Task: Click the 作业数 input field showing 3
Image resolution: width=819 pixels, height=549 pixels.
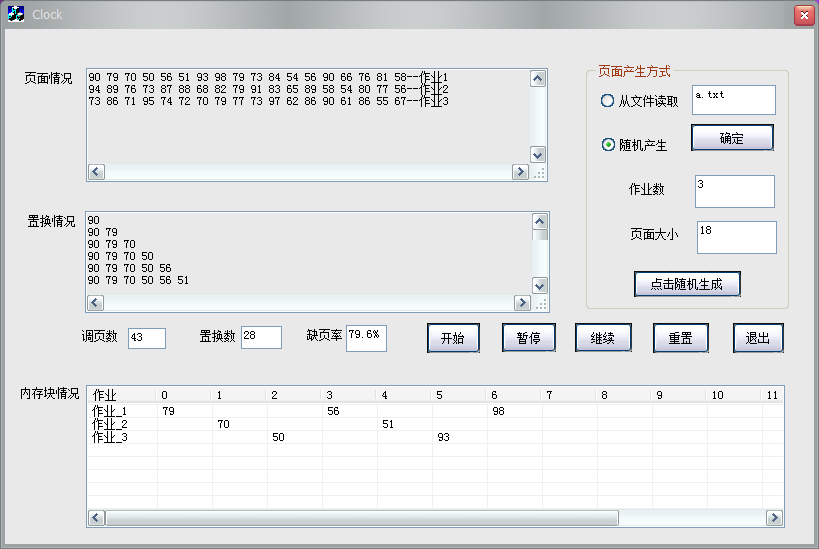Action: pyautogui.click(x=734, y=191)
